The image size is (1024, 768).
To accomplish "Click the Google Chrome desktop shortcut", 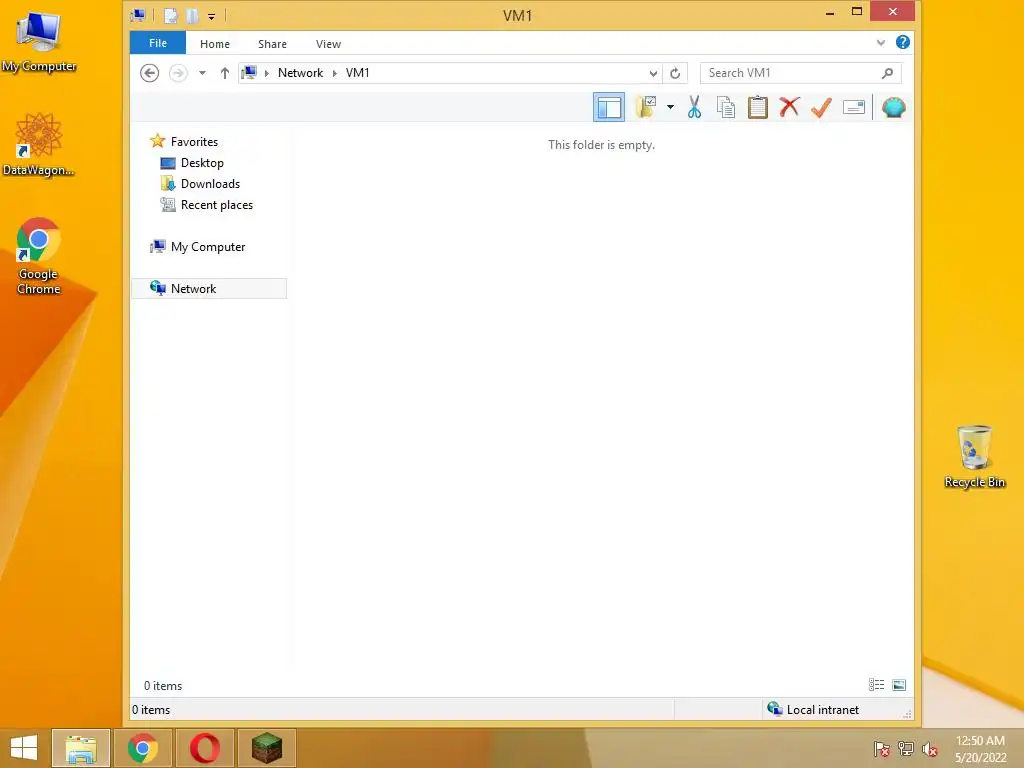I will coord(39,256).
